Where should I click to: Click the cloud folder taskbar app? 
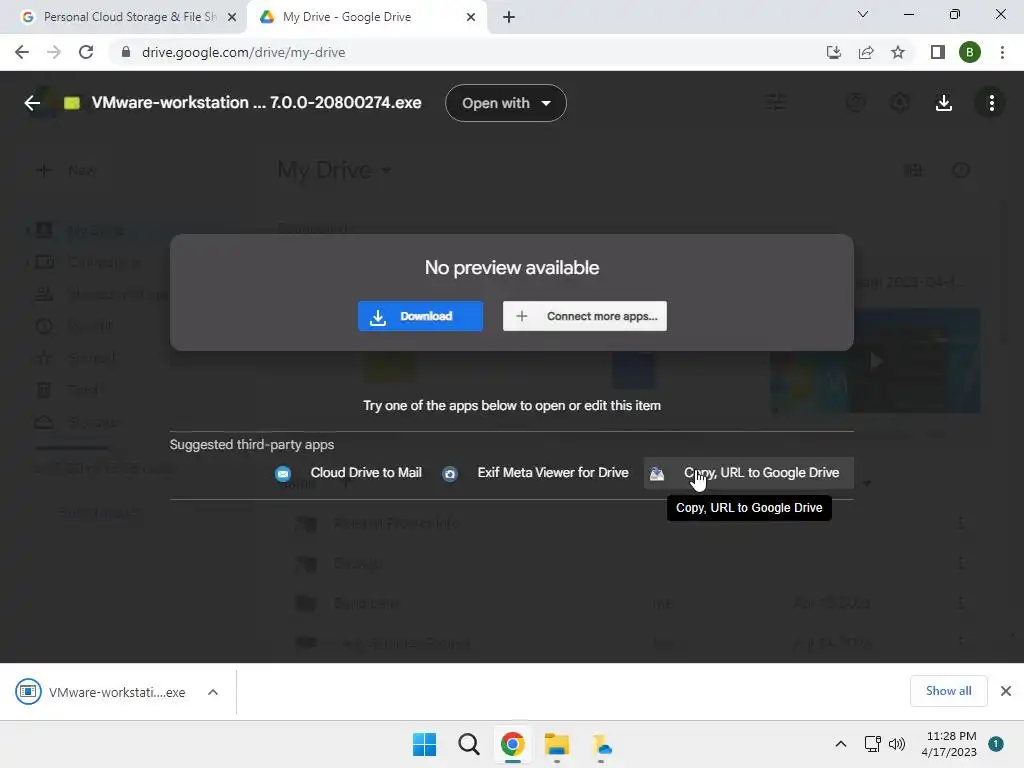coord(601,744)
